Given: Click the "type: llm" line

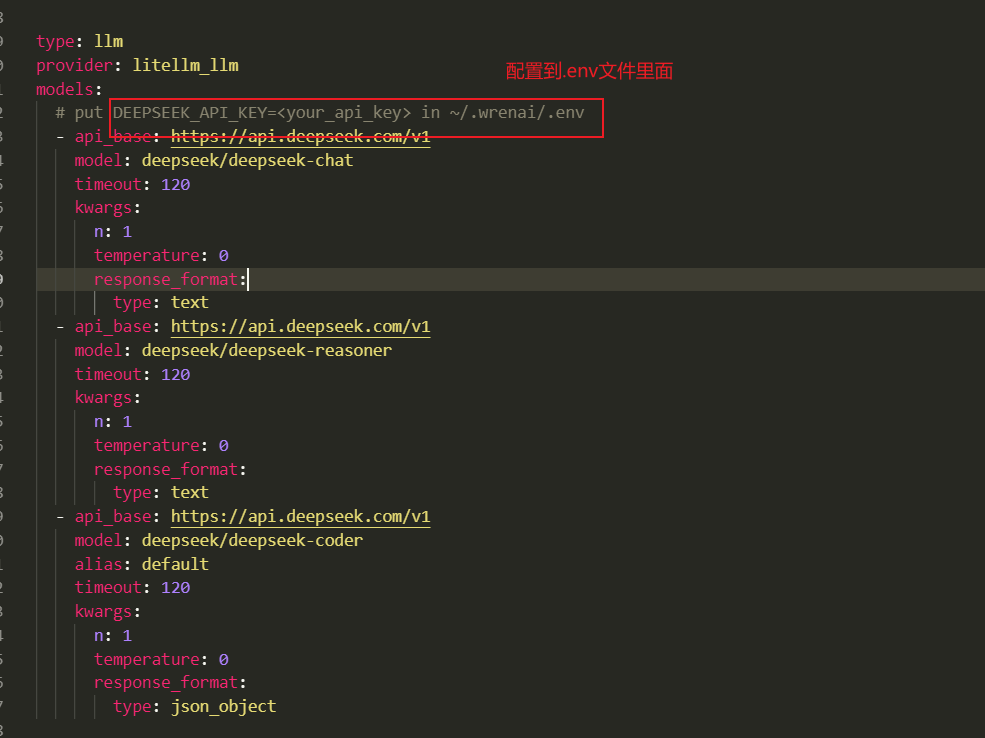Looking at the screenshot, I should point(79,41).
